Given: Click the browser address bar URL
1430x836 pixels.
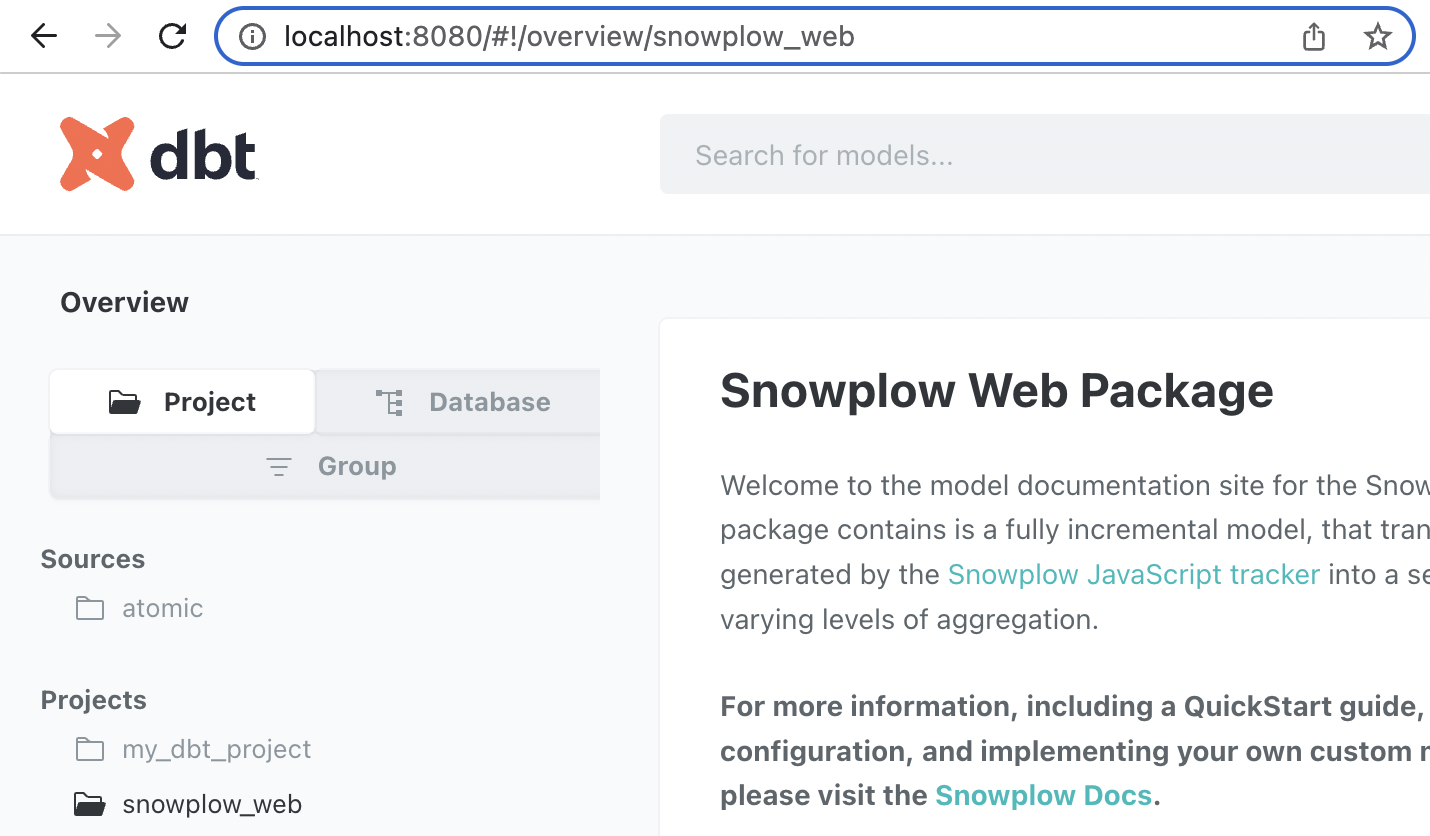Looking at the screenshot, I should [569, 37].
